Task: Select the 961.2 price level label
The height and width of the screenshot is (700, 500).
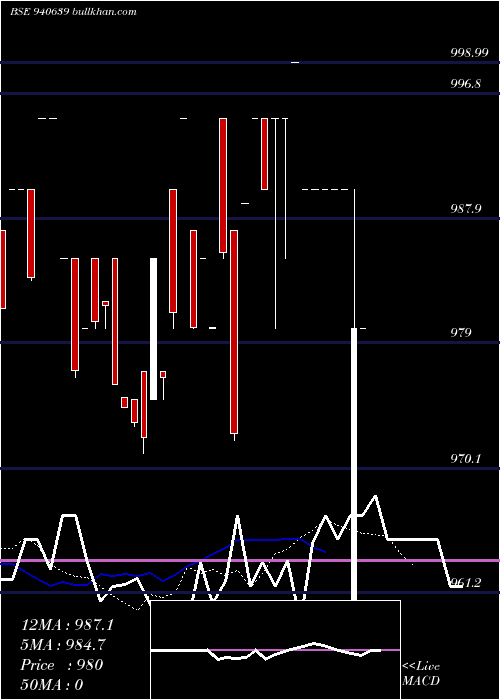Action: pos(466,583)
